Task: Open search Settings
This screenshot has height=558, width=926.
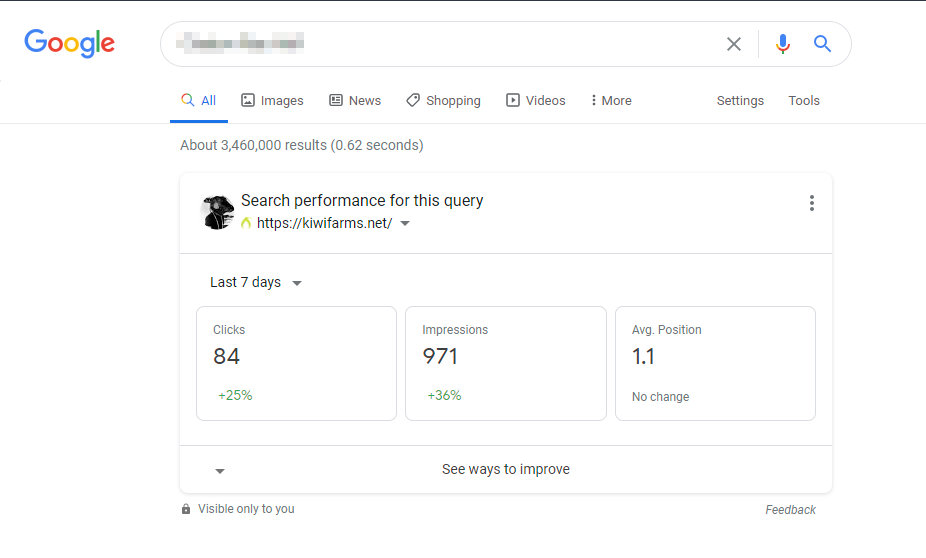Action: point(740,100)
